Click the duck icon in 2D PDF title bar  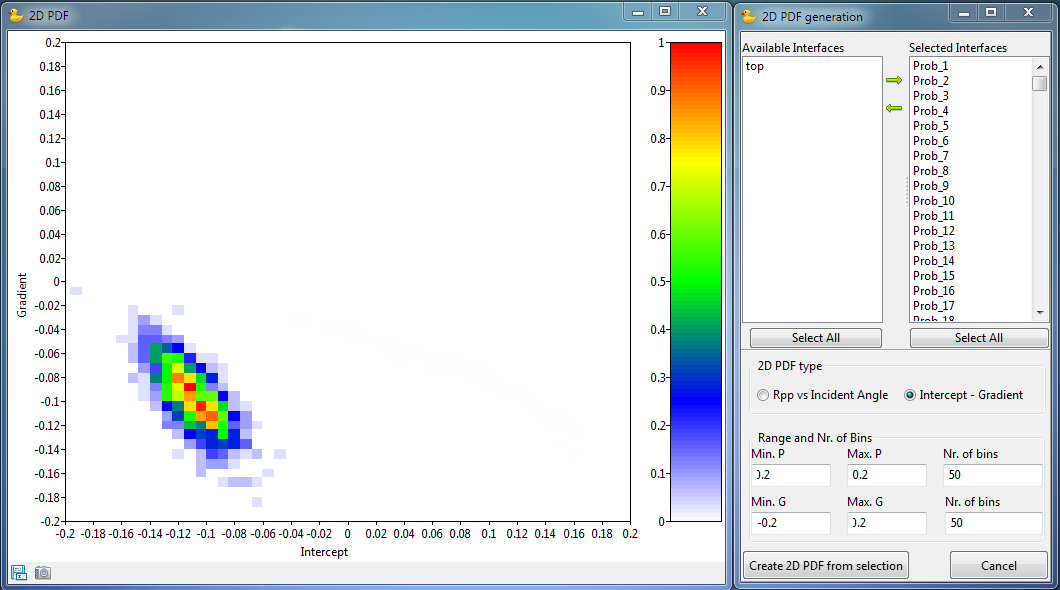click(x=16, y=15)
